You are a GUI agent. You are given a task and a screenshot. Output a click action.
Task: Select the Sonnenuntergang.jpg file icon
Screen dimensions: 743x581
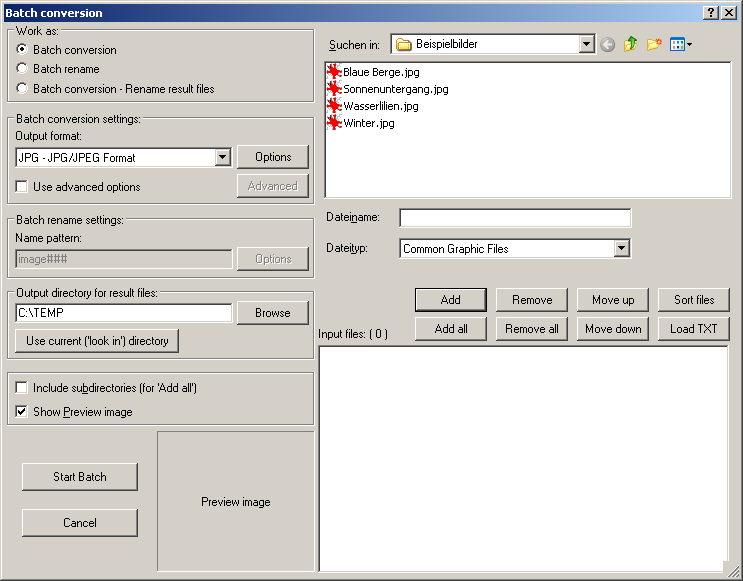point(334,89)
